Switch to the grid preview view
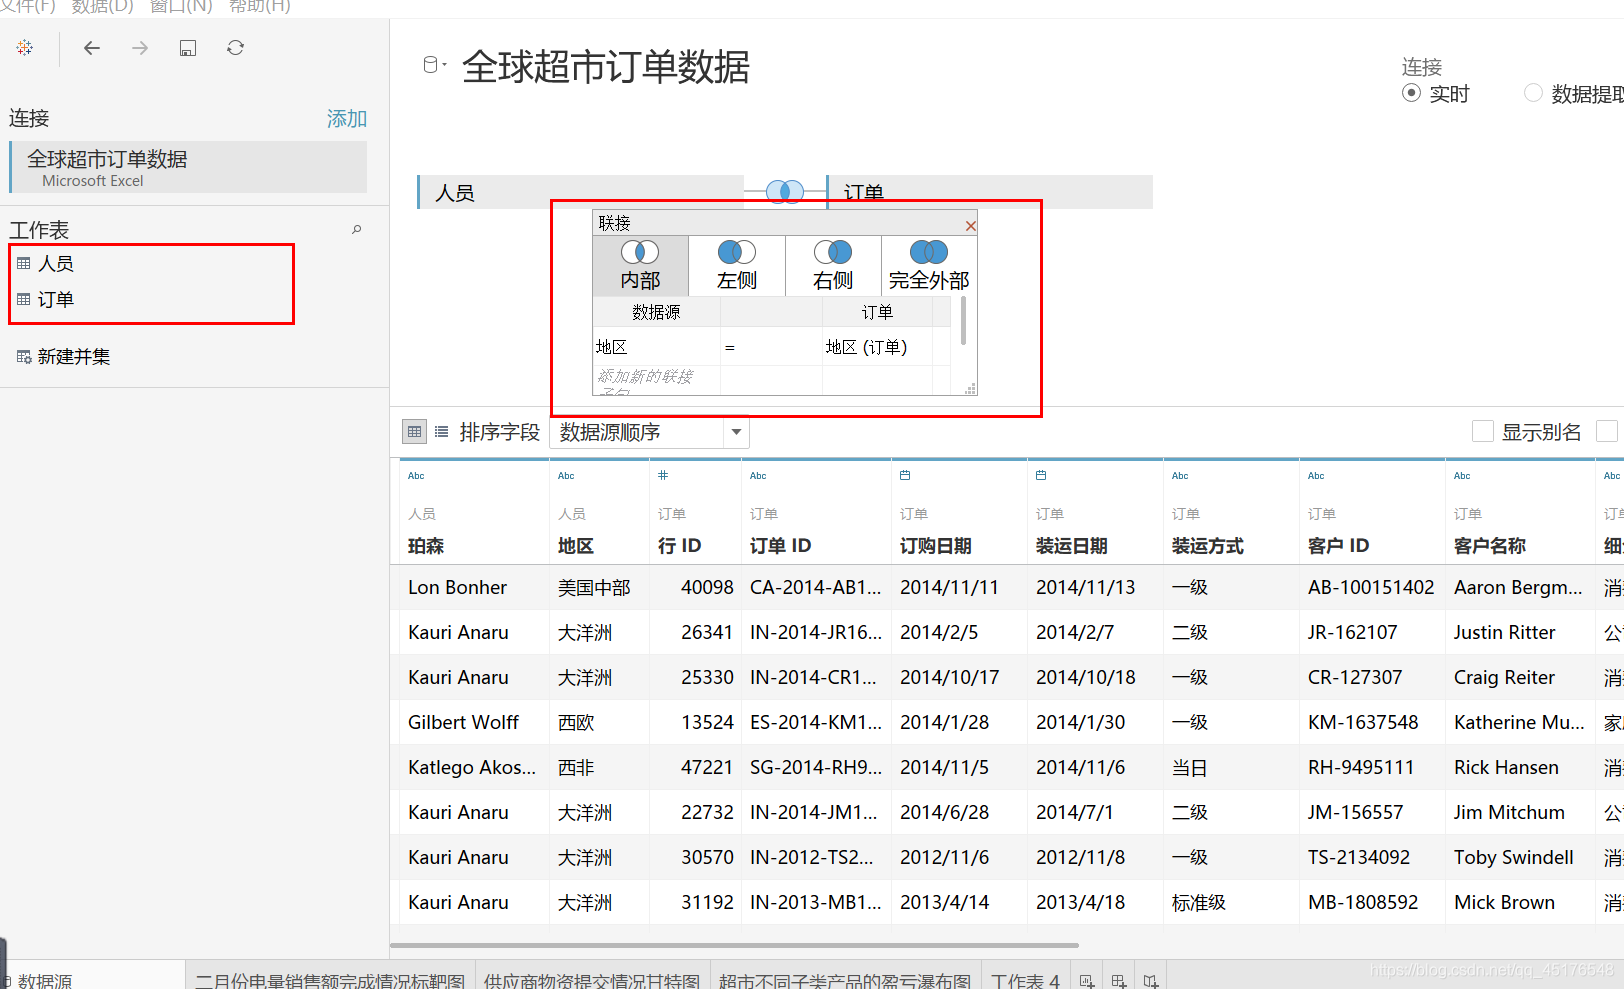 tap(414, 432)
